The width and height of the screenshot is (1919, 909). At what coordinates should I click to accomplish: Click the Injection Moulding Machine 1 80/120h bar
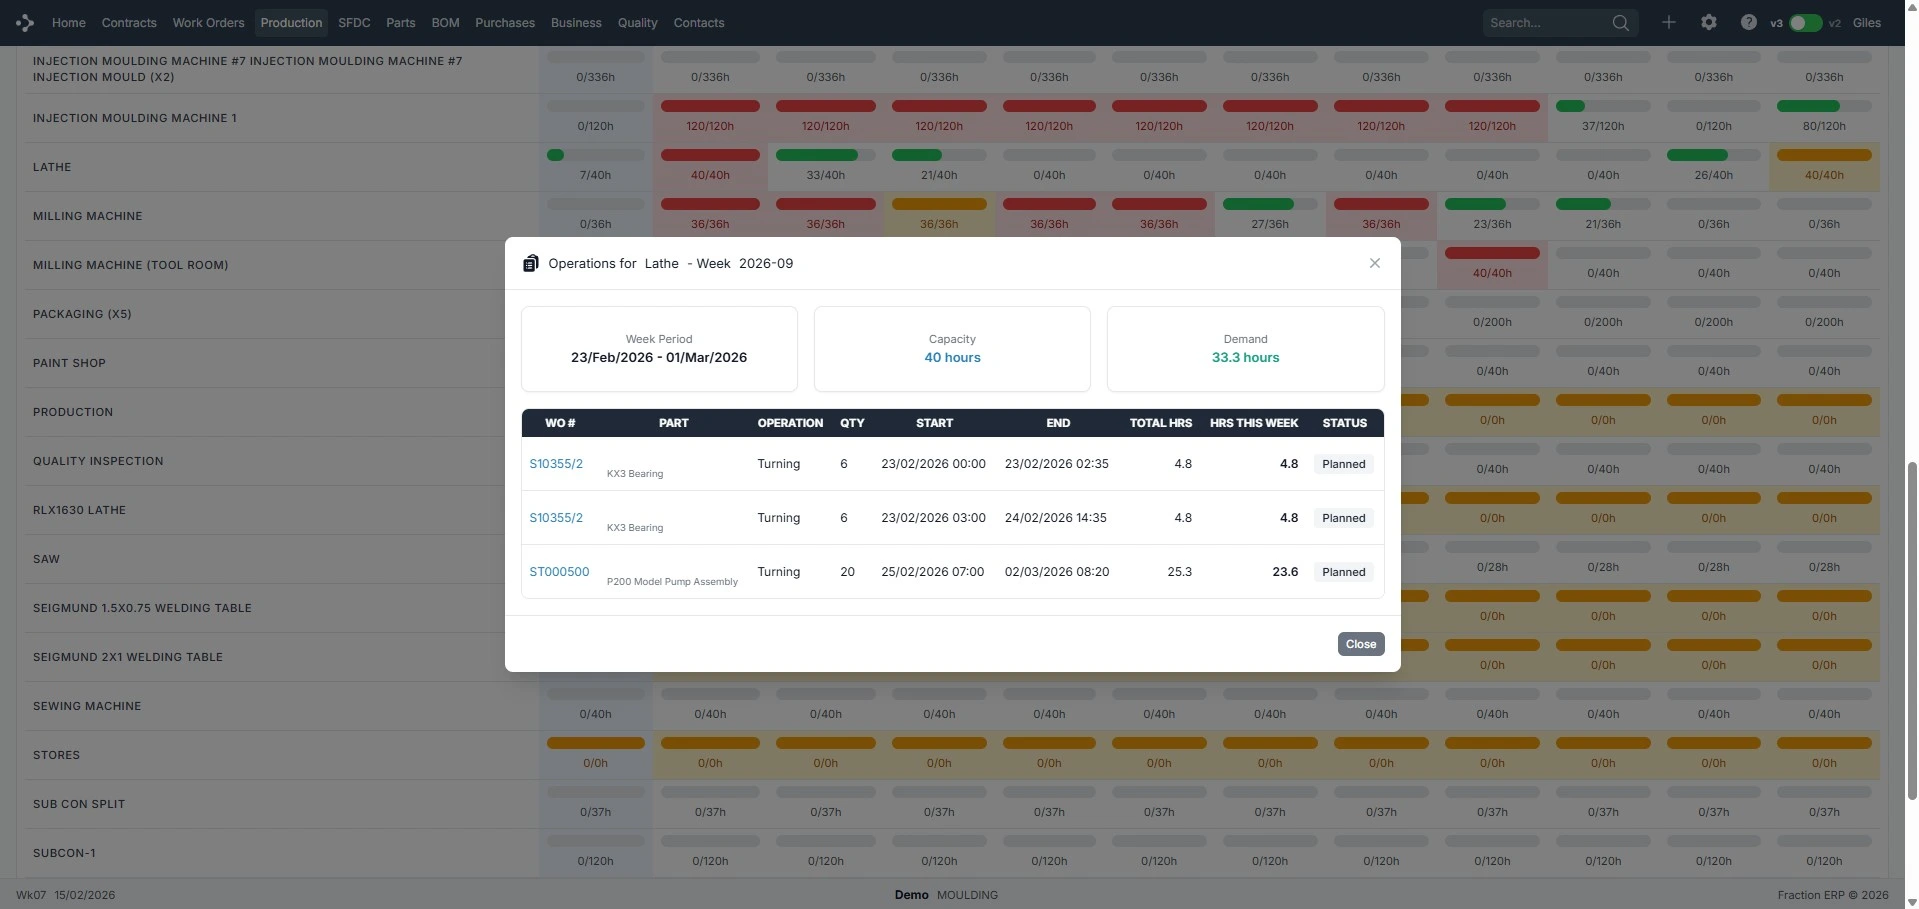(1823, 107)
